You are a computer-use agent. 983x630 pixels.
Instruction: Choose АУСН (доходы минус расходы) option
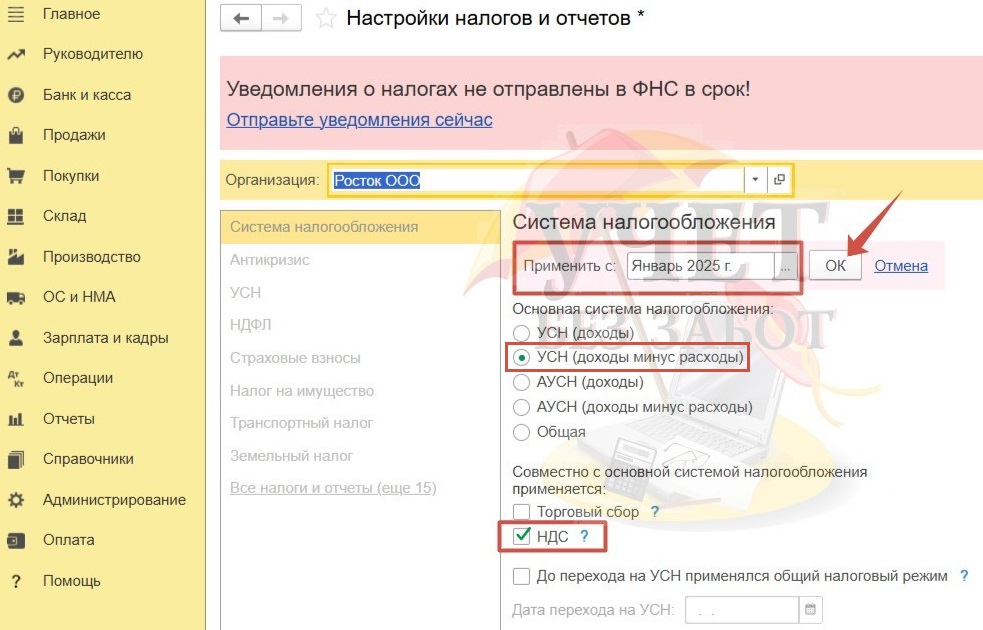pyautogui.click(x=521, y=407)
